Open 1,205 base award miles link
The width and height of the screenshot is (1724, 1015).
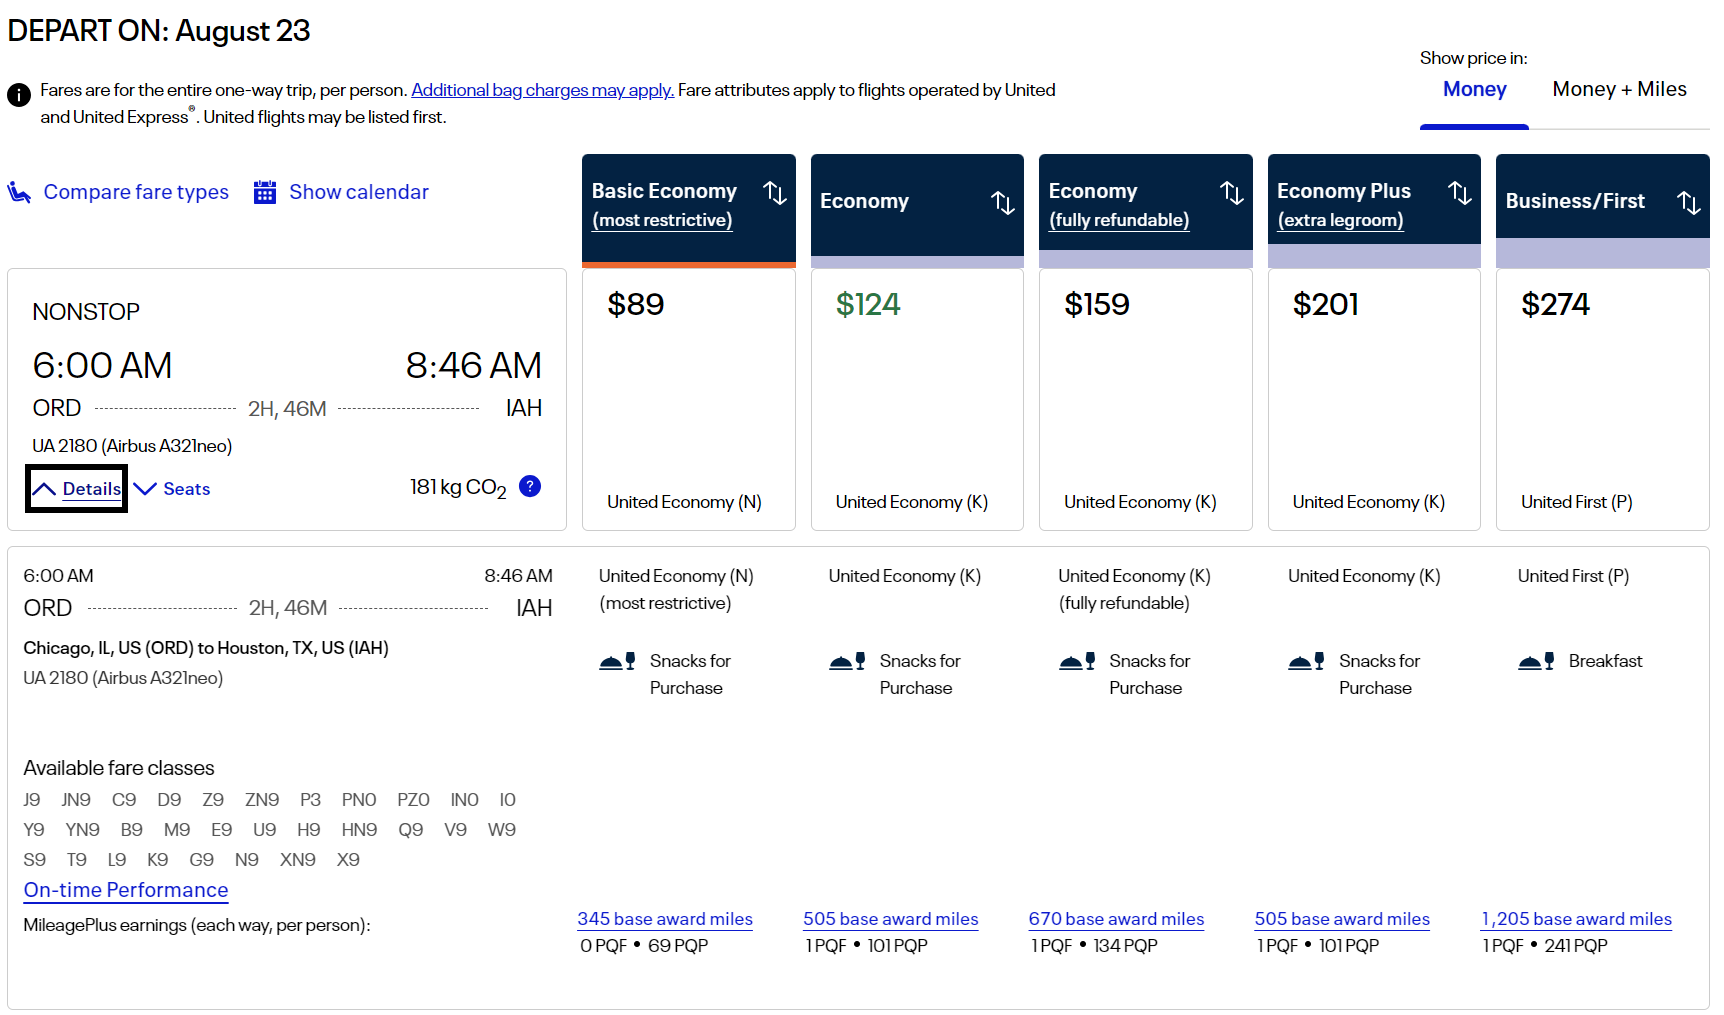pyautogui.click(x=1577, y=919)
